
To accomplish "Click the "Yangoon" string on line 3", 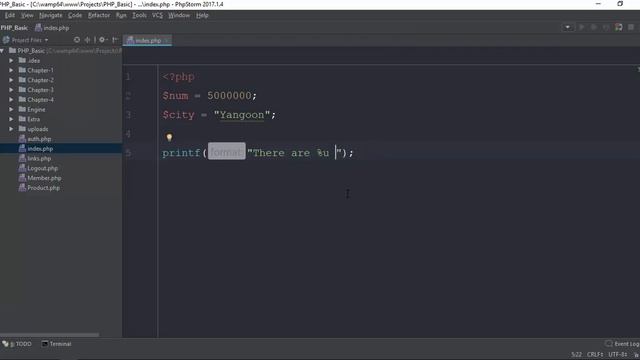I will click(x=242, y=115).
